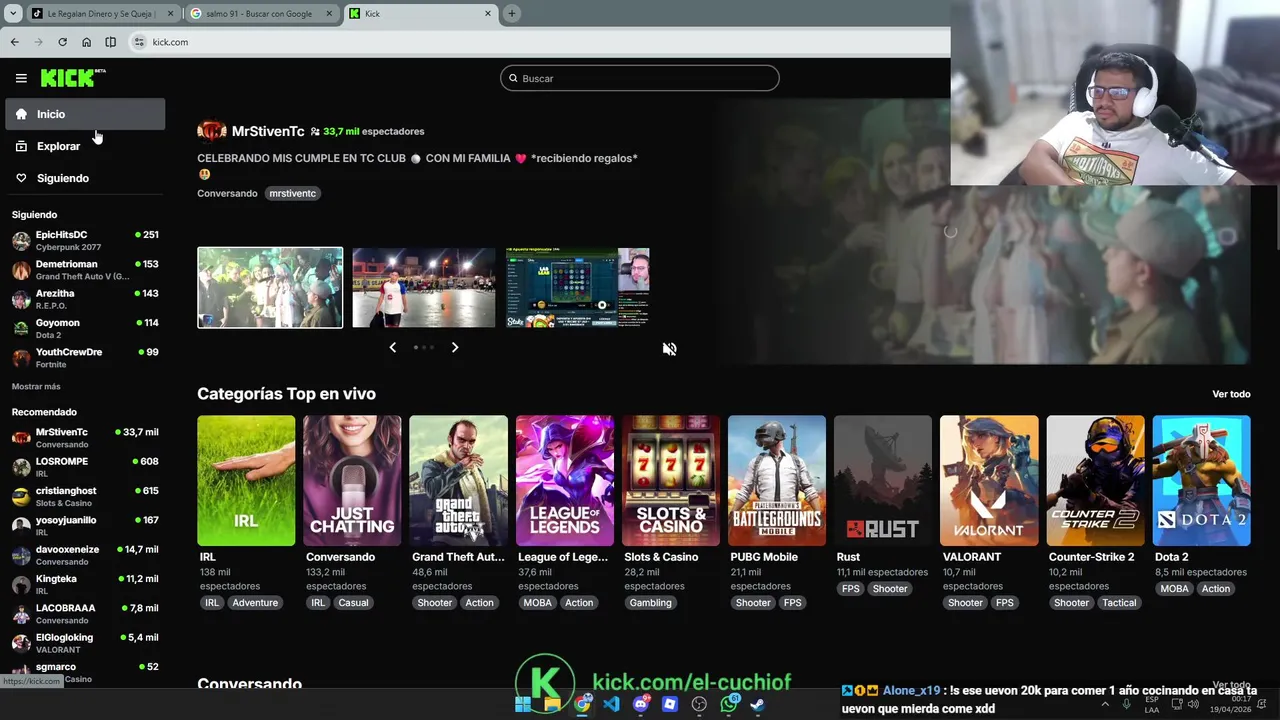Open the Slots & Casino category card
This screenshot has height=720, width=1280.
point(671,481)
